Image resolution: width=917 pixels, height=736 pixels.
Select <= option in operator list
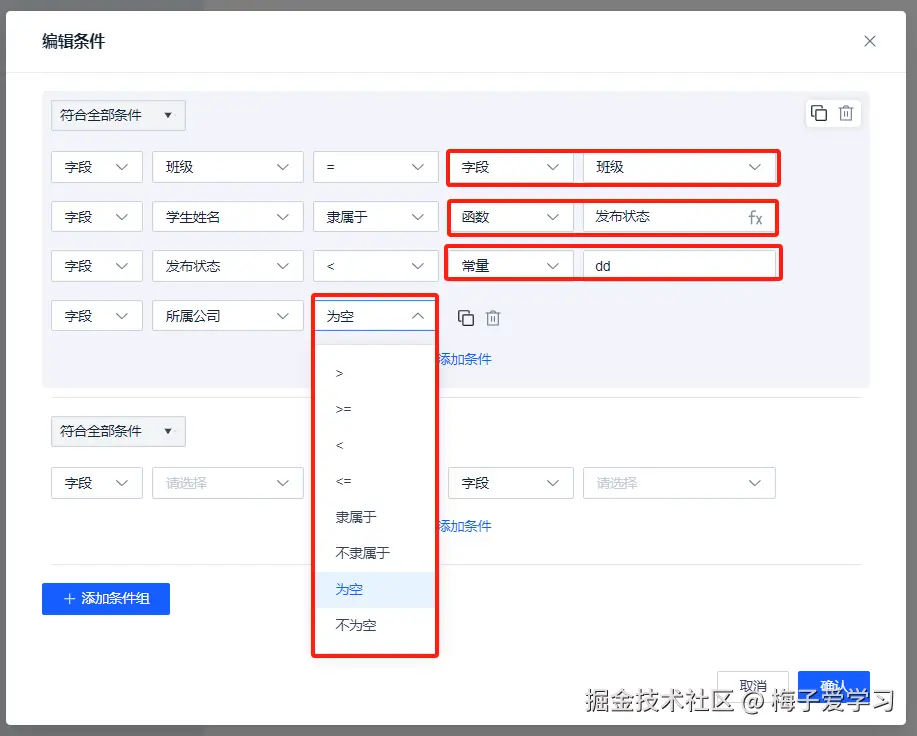(375, 481)
